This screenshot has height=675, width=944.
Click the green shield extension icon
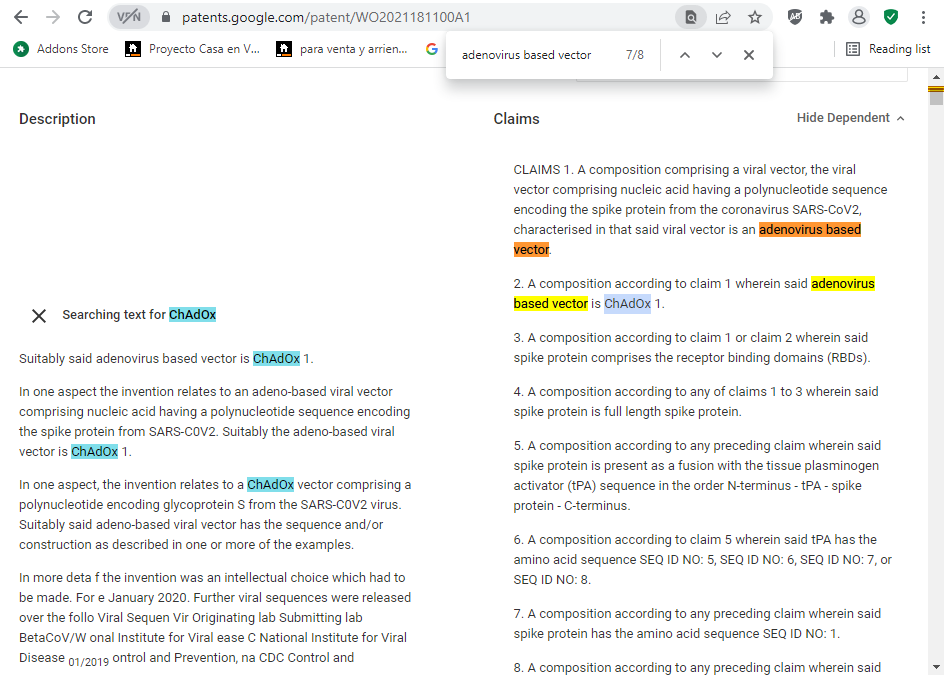[890, 17]
